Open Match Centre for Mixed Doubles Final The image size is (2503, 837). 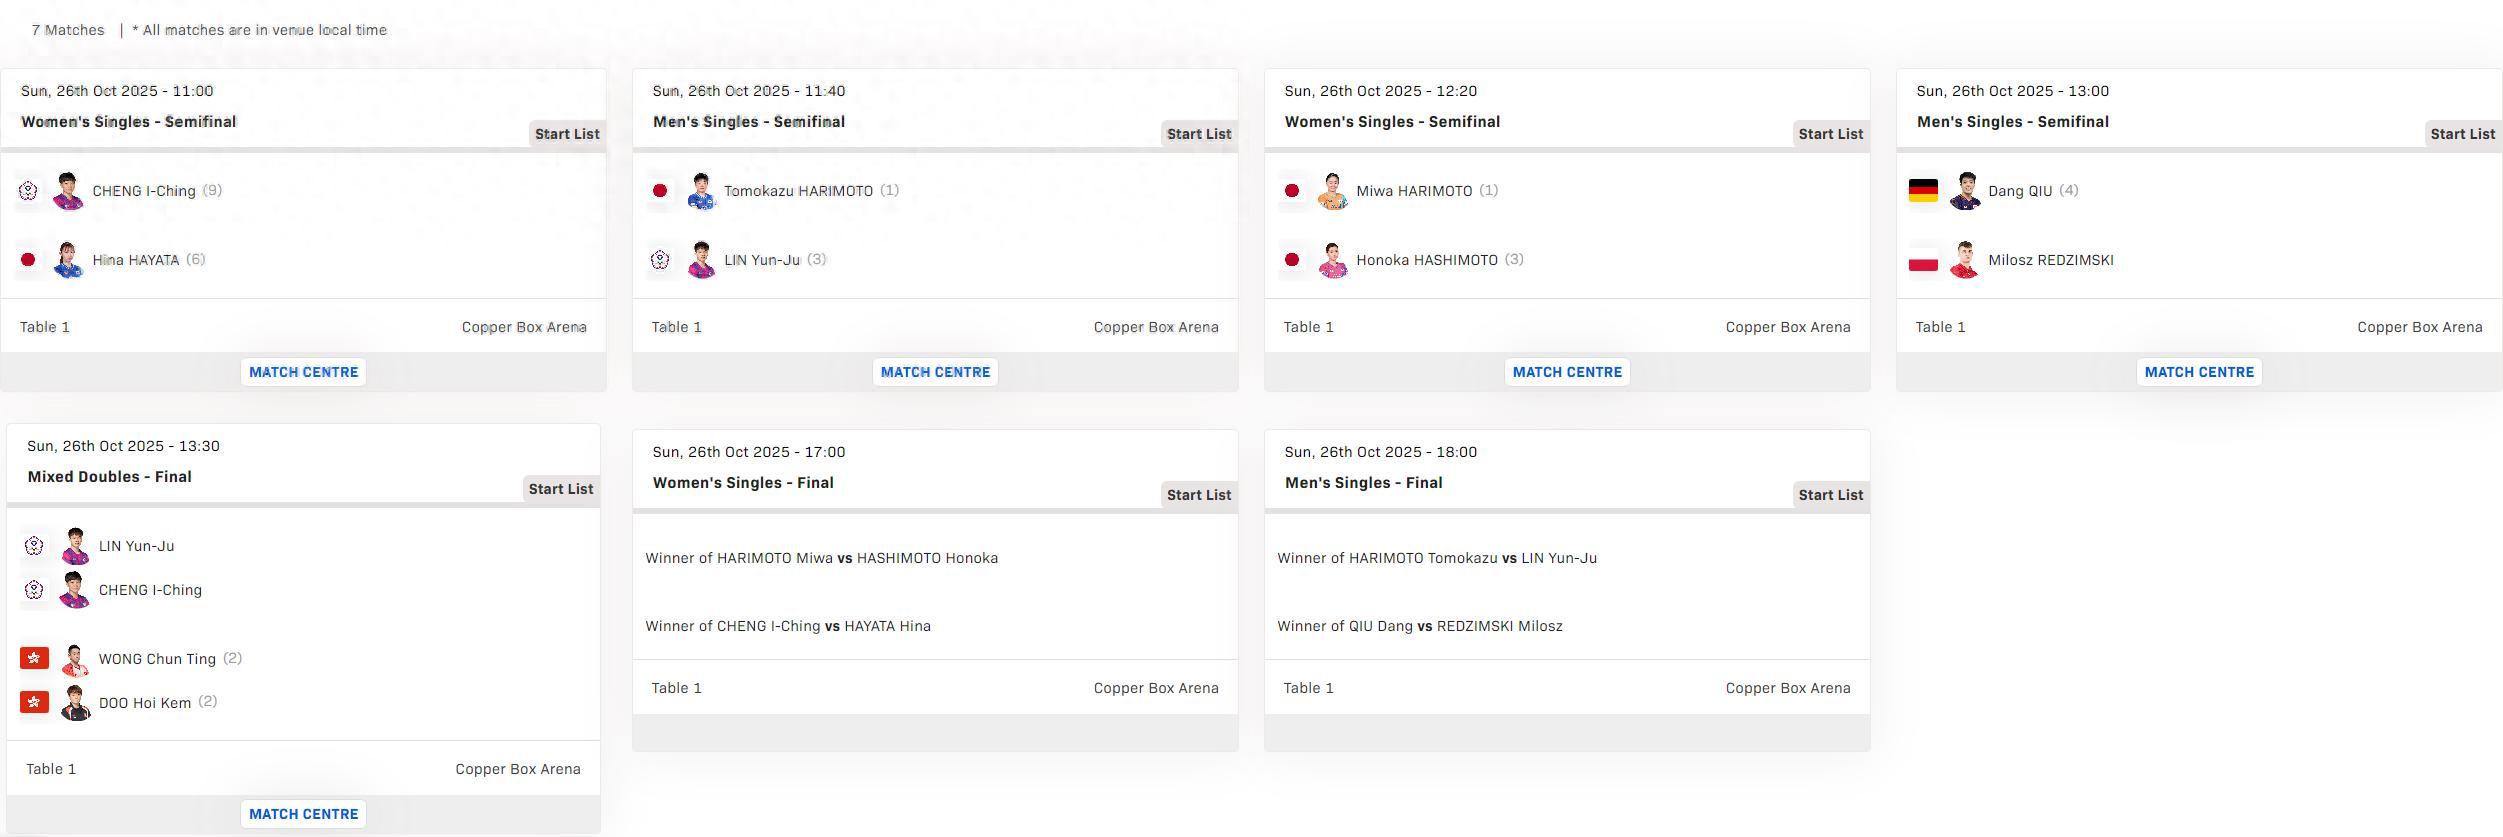tap(303, 814)
